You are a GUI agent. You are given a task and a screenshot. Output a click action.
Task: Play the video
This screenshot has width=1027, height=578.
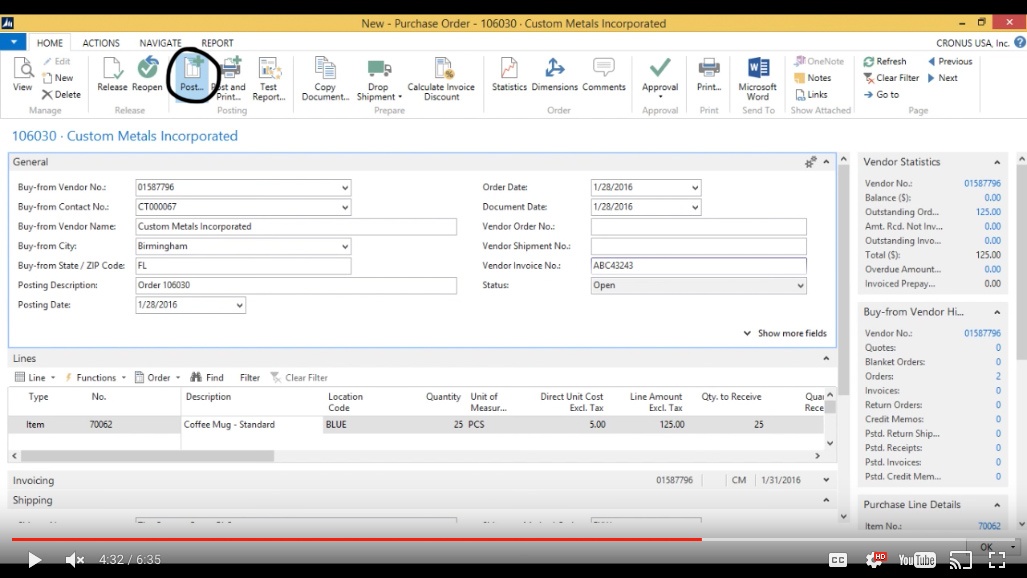click(34, 560)
